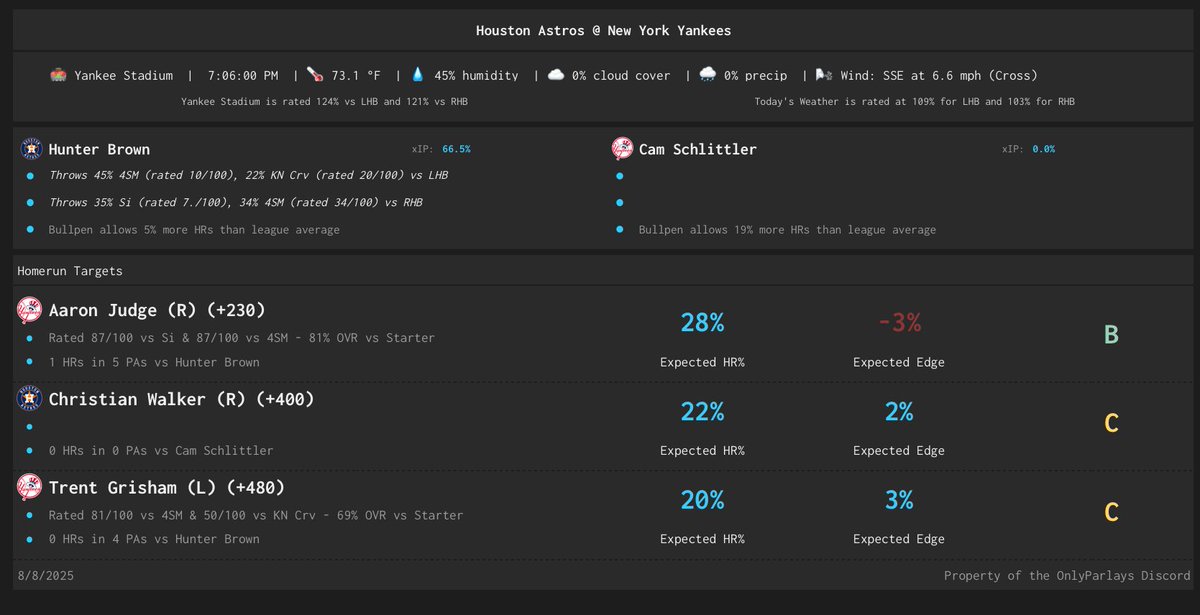1200x615 pixels.
Task: Click the Yankees logo beside Trent Grisham
Action: 30,487
